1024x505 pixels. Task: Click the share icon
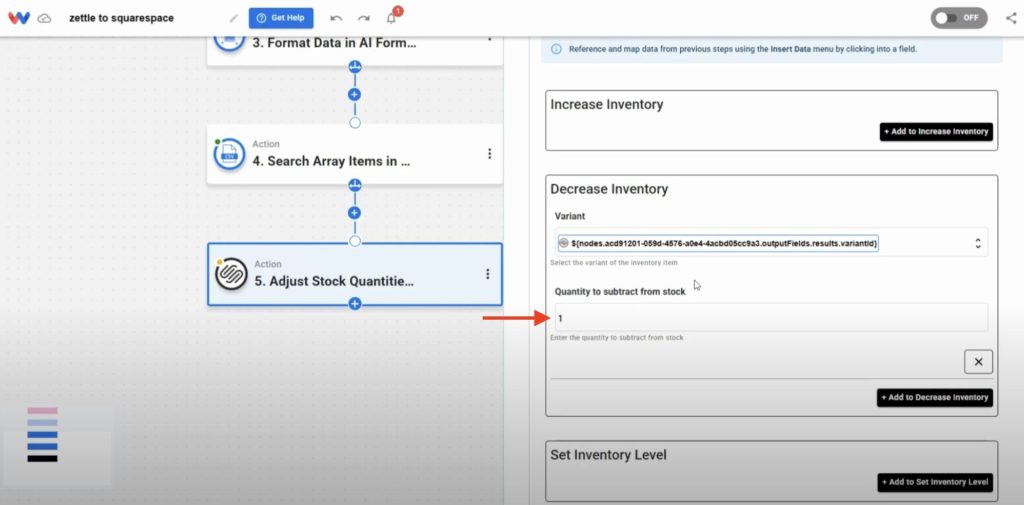pyautogui.click(x=1011, y=18)
